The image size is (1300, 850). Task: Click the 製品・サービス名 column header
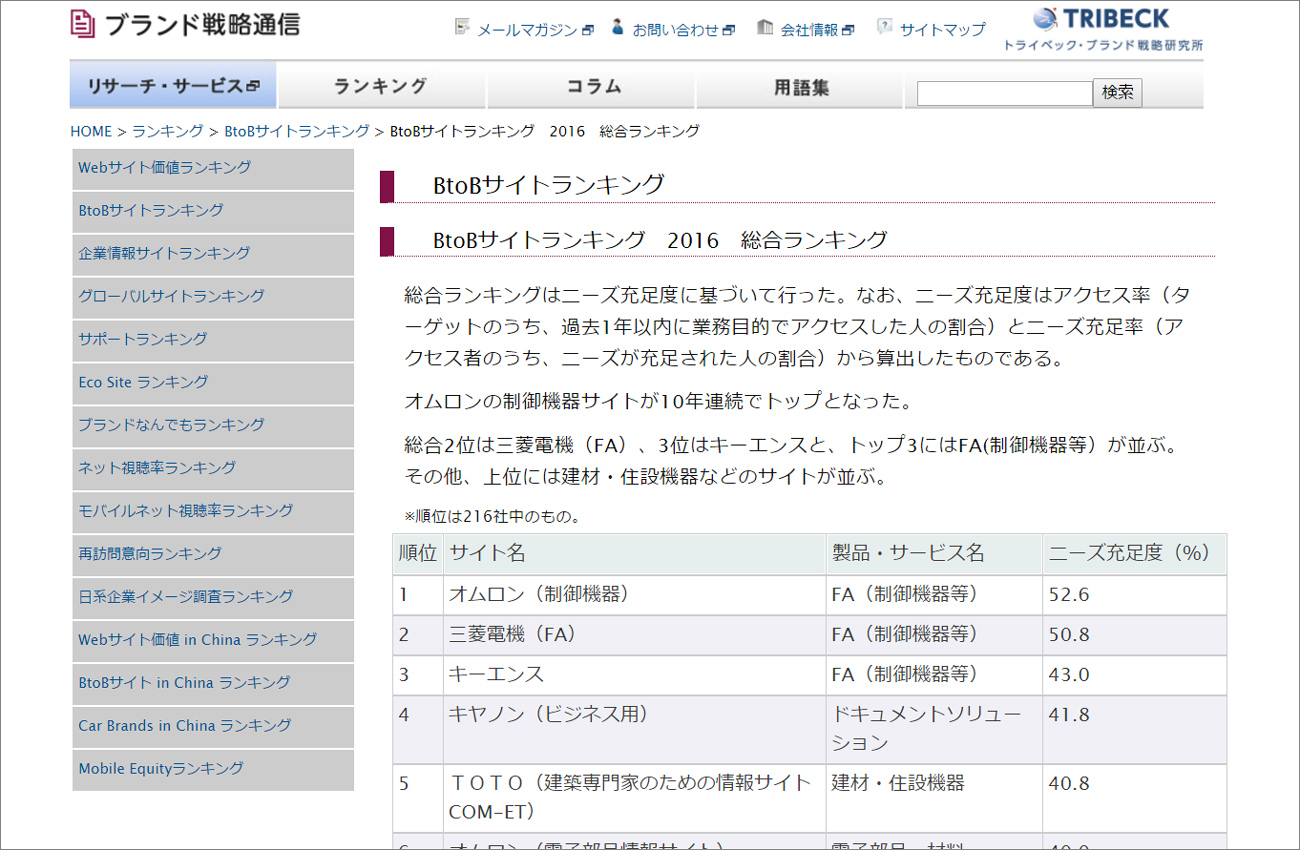(x=934, y=554)
